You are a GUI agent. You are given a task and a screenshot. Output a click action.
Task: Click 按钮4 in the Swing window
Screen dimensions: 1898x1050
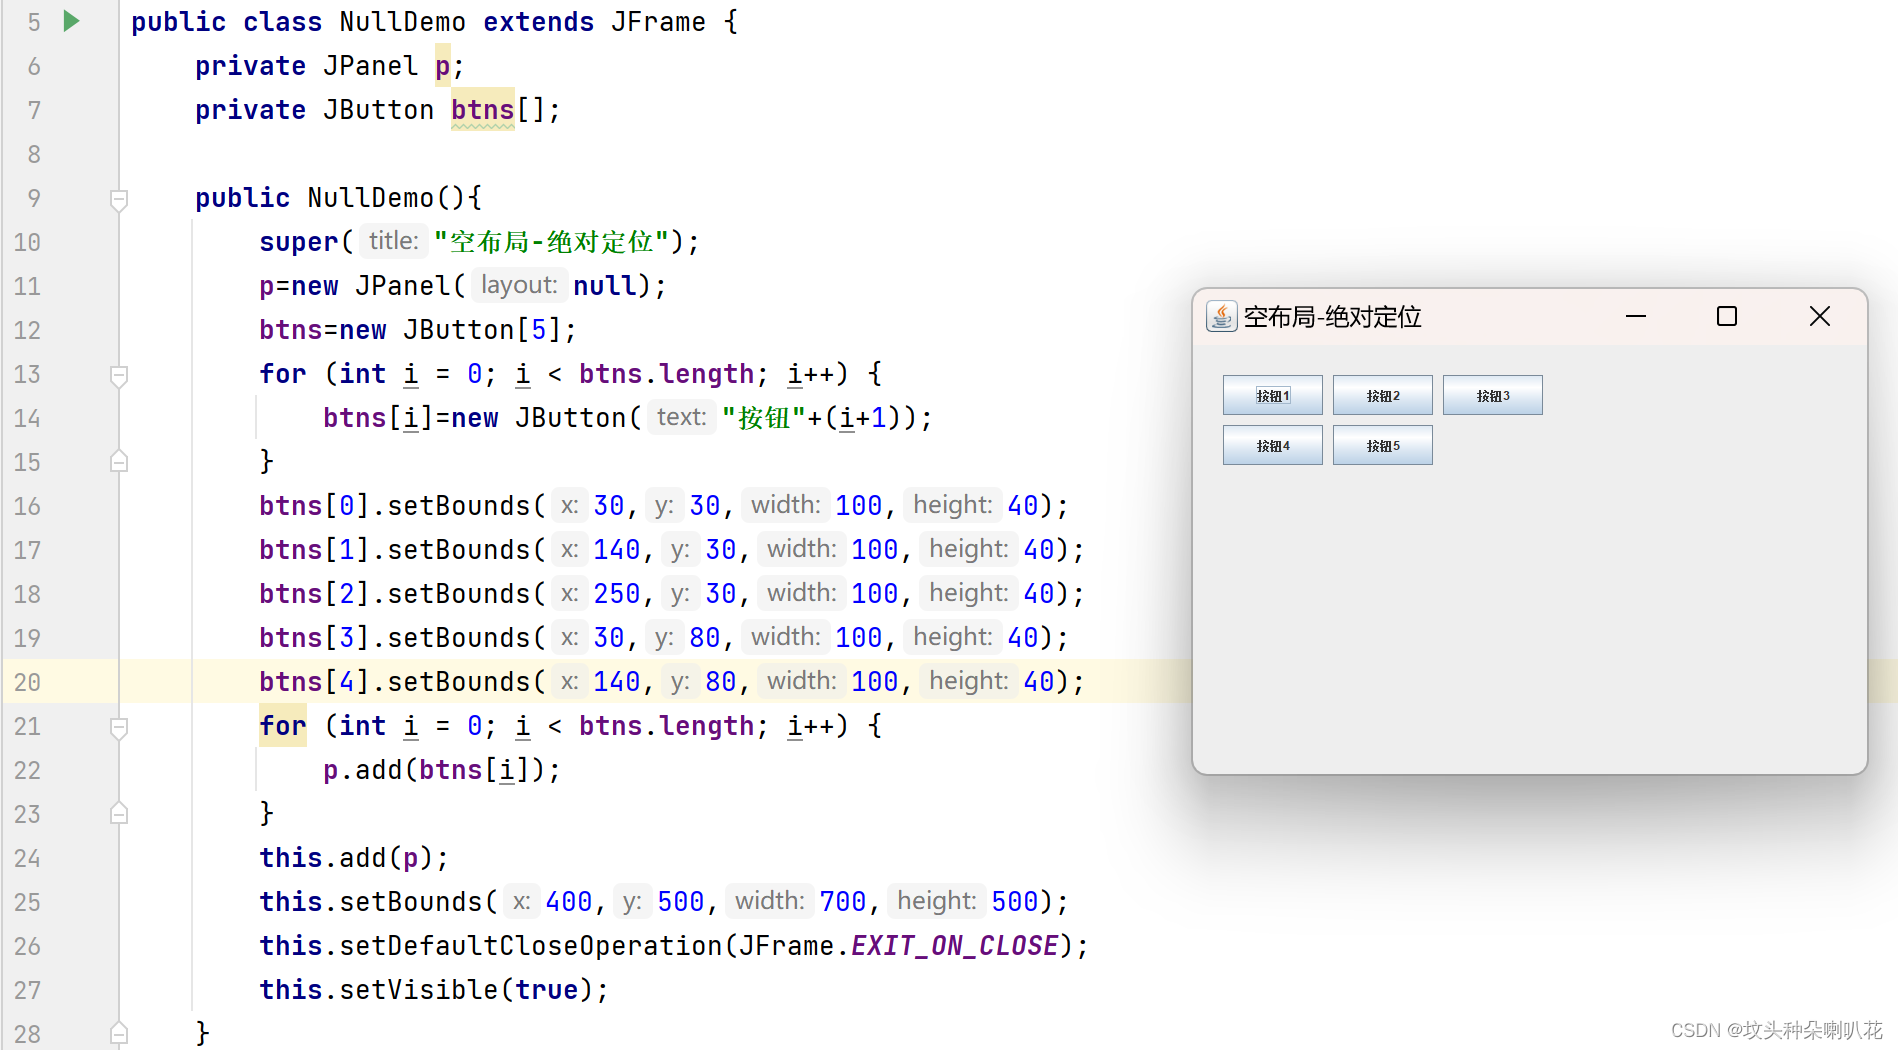point(1273,445)
